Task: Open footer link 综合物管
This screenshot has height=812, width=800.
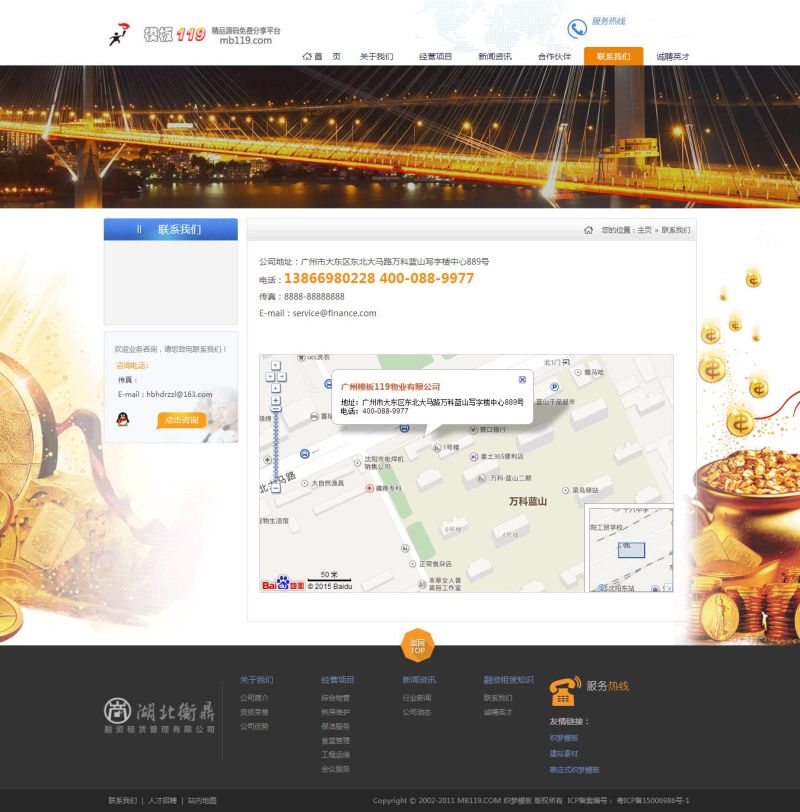Action: pos(336,698)
